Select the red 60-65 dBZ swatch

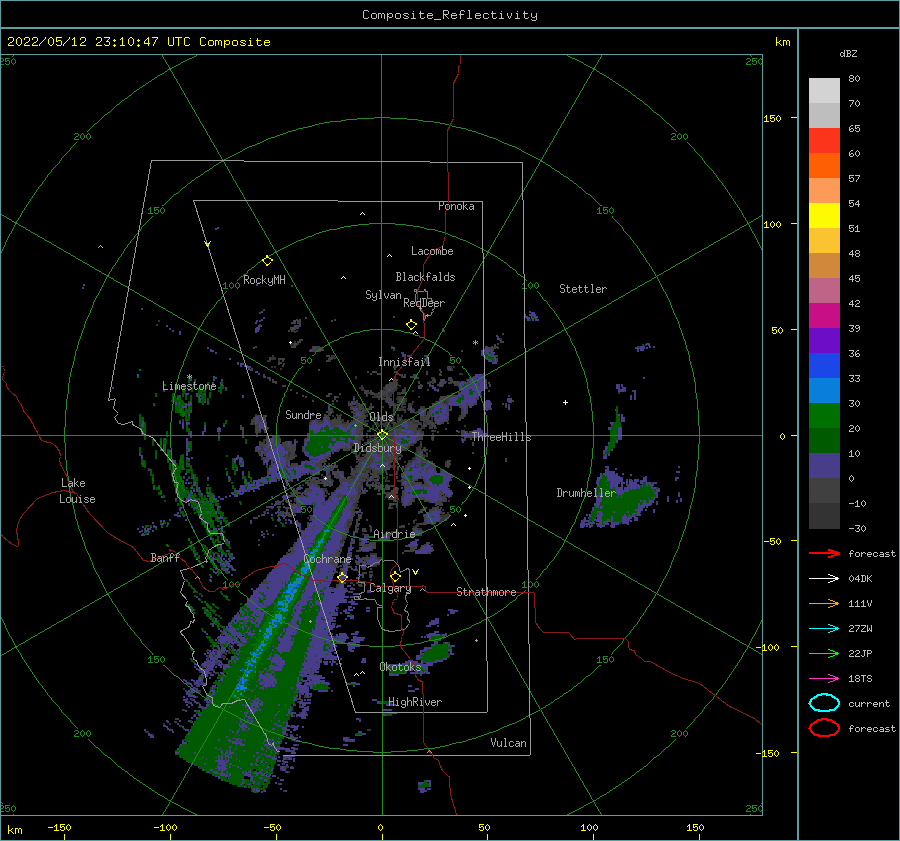coord(824,141)
